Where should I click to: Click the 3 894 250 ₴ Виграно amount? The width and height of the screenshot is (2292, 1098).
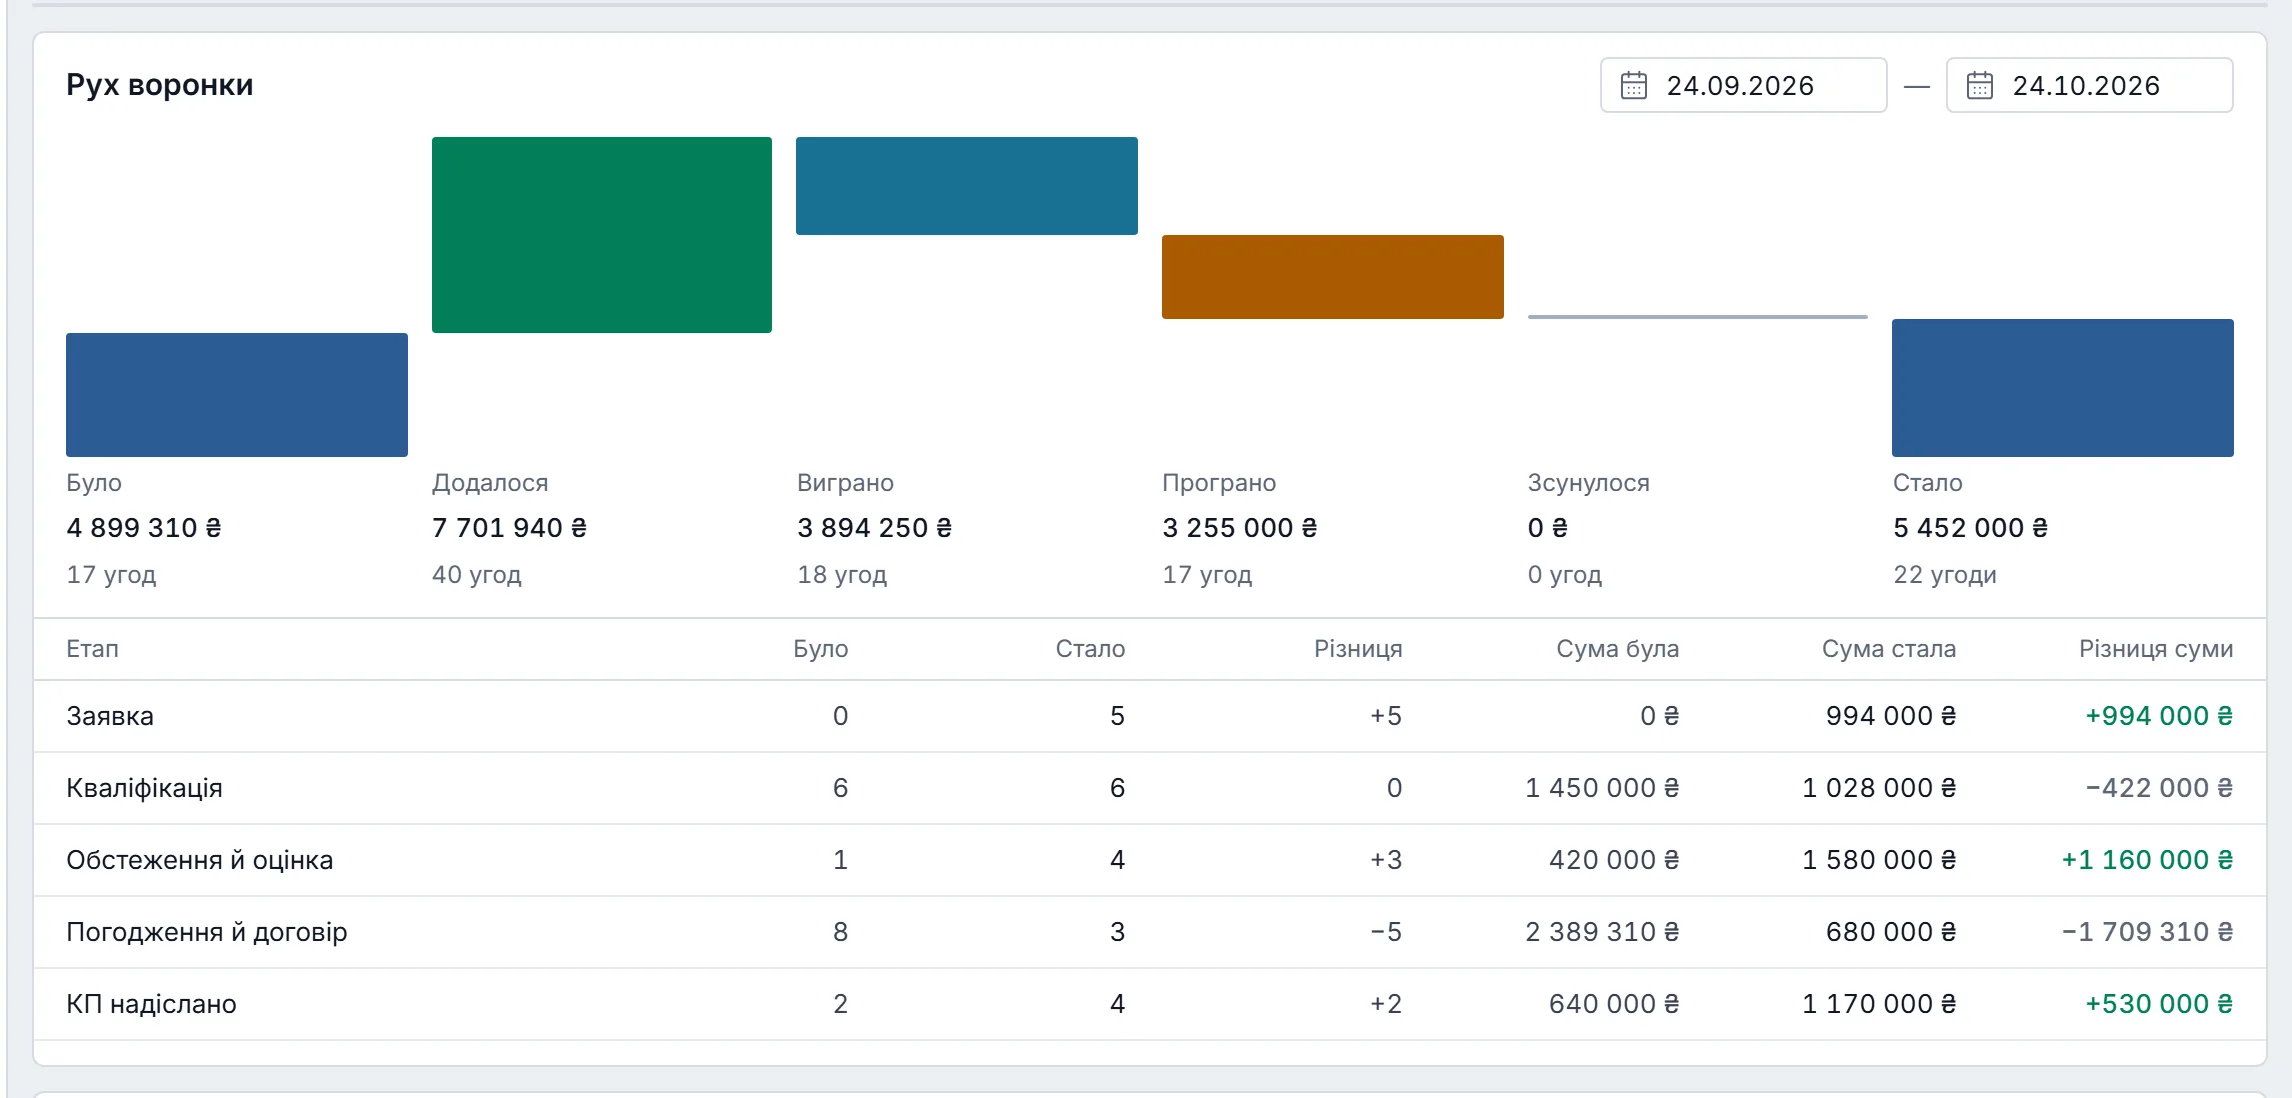(875, 528)
